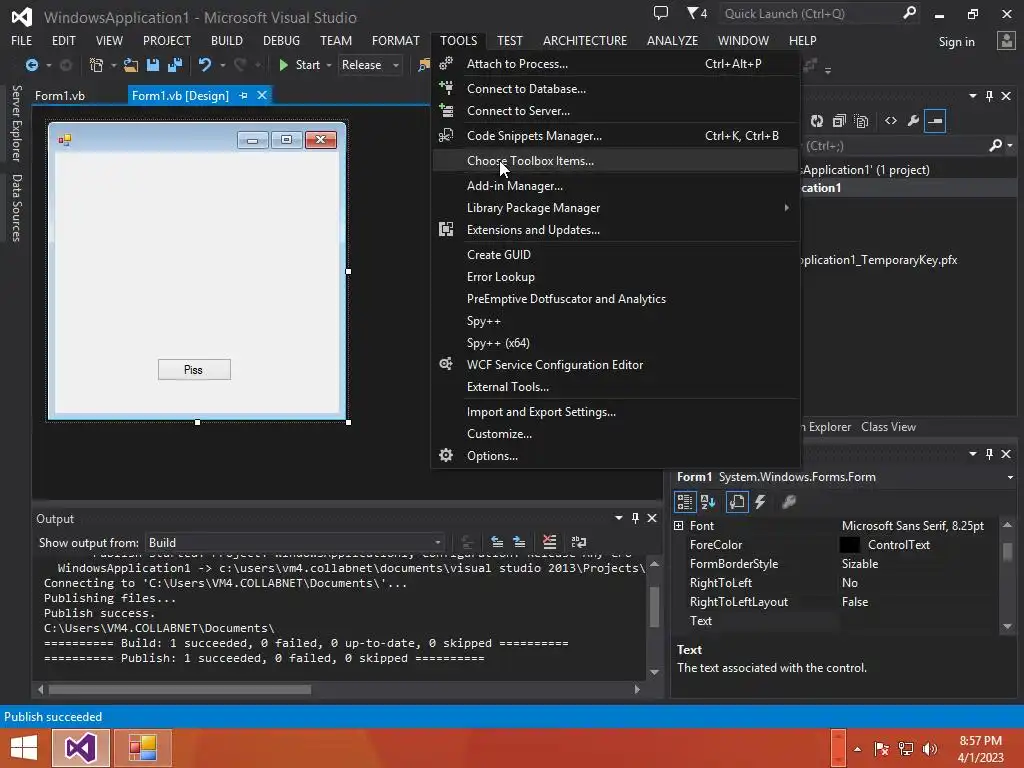Open Properties wrench in Solution Explorer
Image resolution: width=1024 pixels, height=768 pixels.
pyautogui.click(x=913, y=121)
